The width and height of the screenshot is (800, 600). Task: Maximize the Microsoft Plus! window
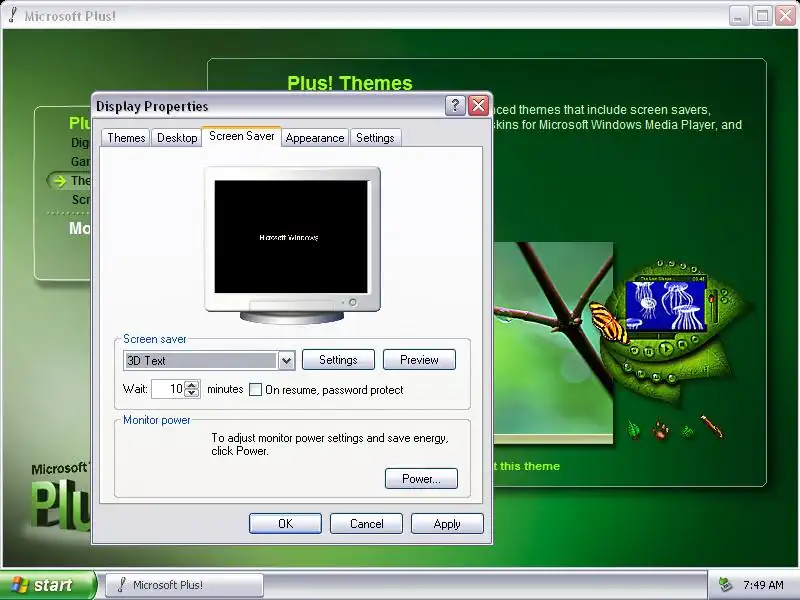click(762, 16)
